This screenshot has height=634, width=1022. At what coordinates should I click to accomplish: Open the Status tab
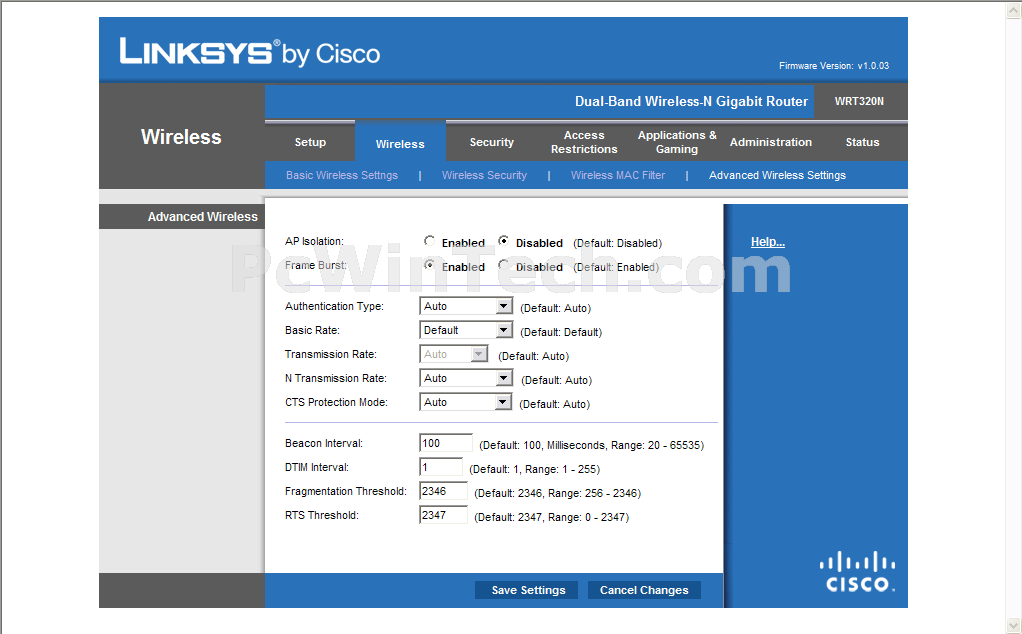pos(862,142)
